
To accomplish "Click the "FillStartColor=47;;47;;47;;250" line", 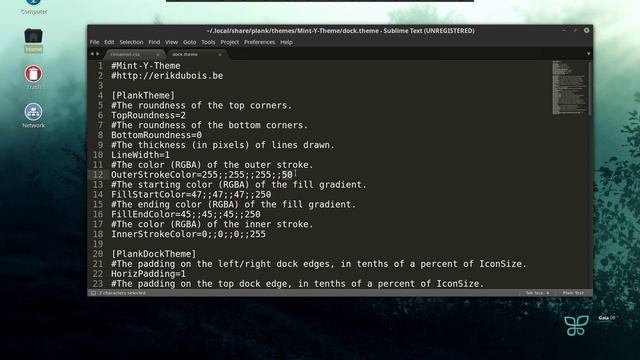I will pyautogui.click(x=191, y=195).
